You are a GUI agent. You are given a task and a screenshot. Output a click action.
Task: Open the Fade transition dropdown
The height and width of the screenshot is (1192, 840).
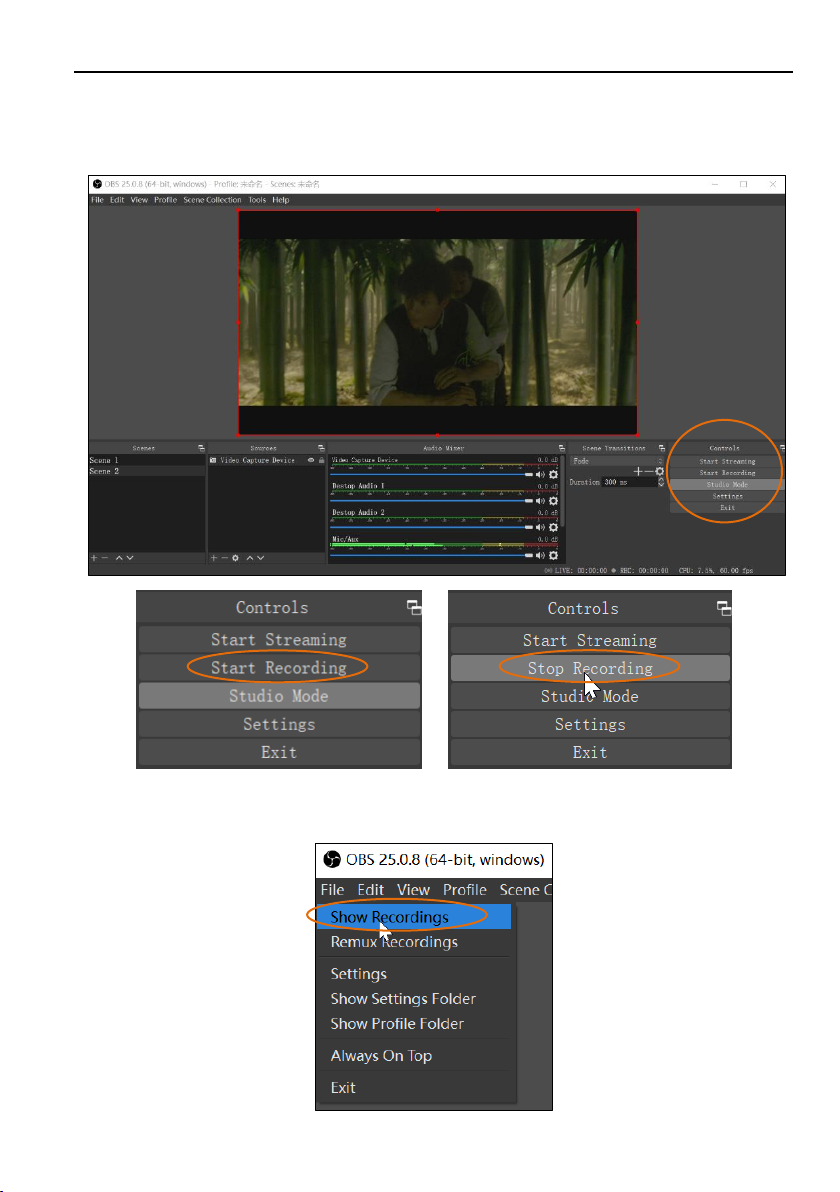click(x=617, y=461)
